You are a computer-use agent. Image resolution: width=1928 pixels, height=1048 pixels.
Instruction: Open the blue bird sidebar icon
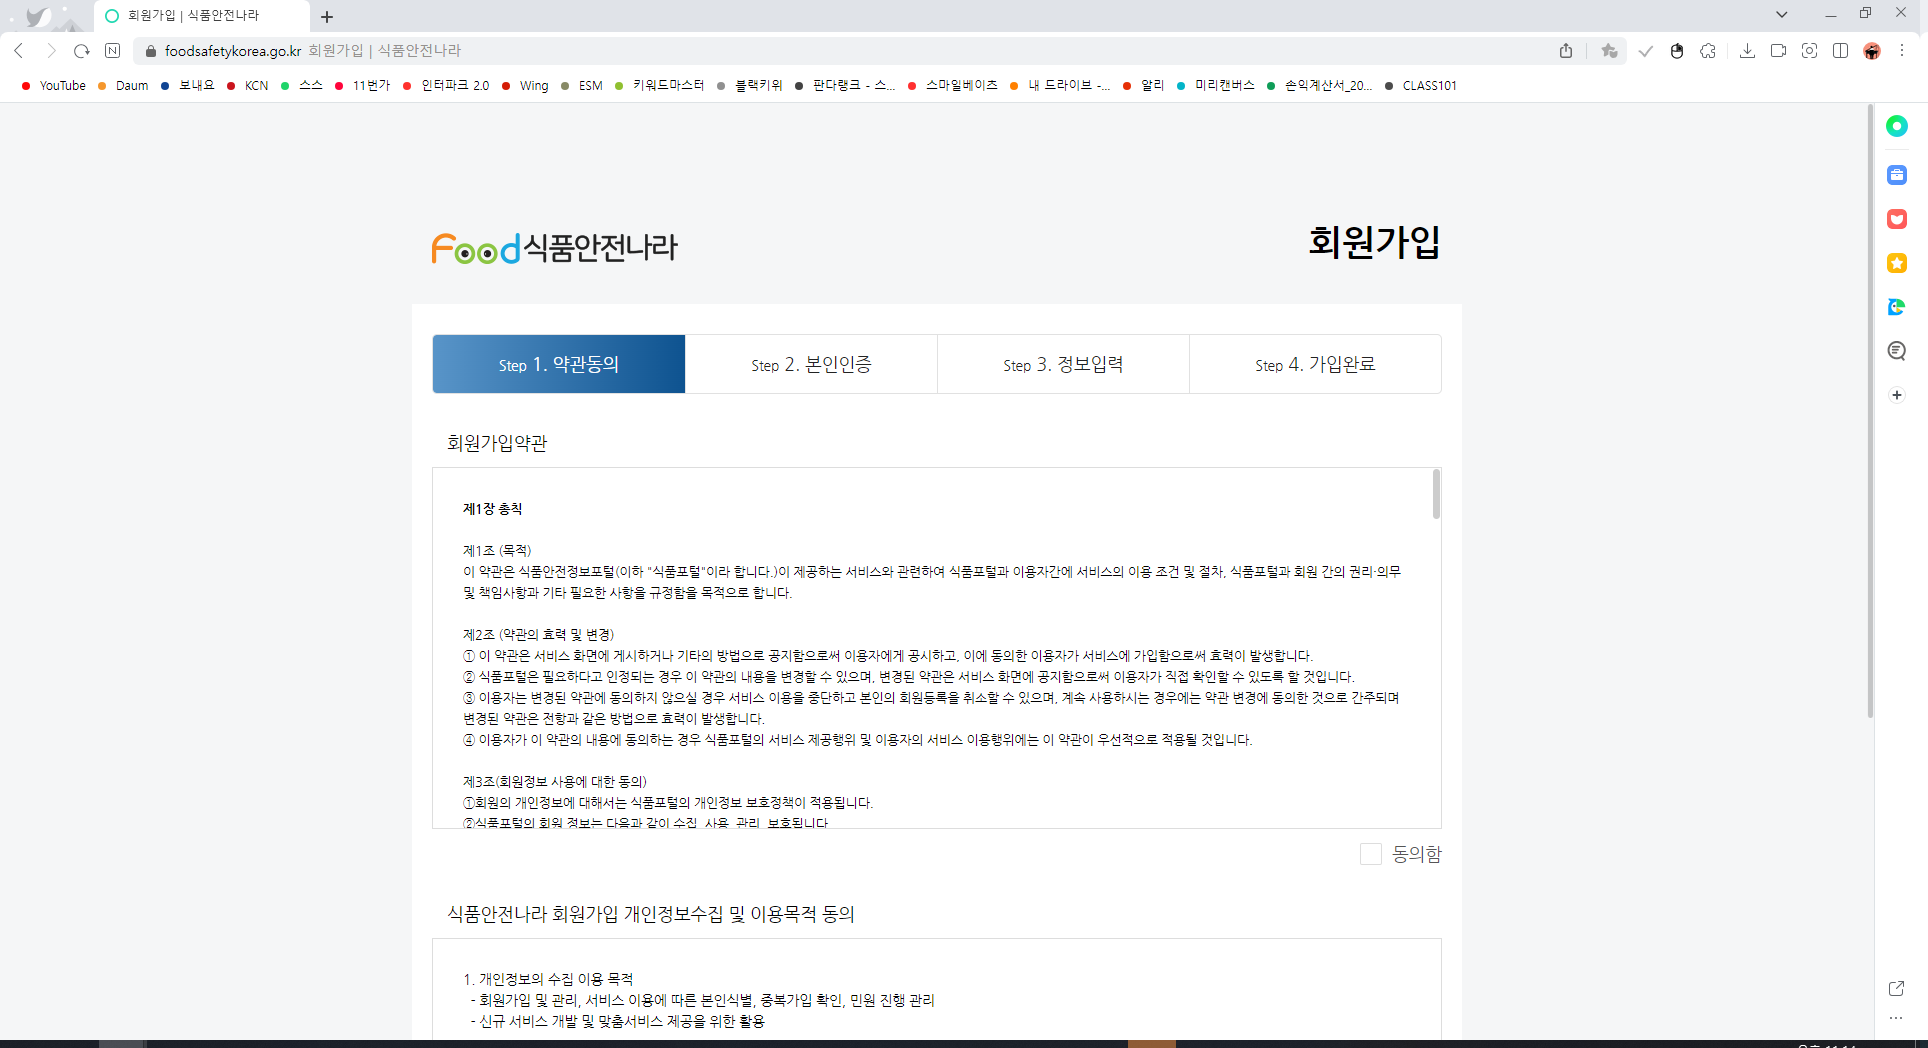(1897, 307)
